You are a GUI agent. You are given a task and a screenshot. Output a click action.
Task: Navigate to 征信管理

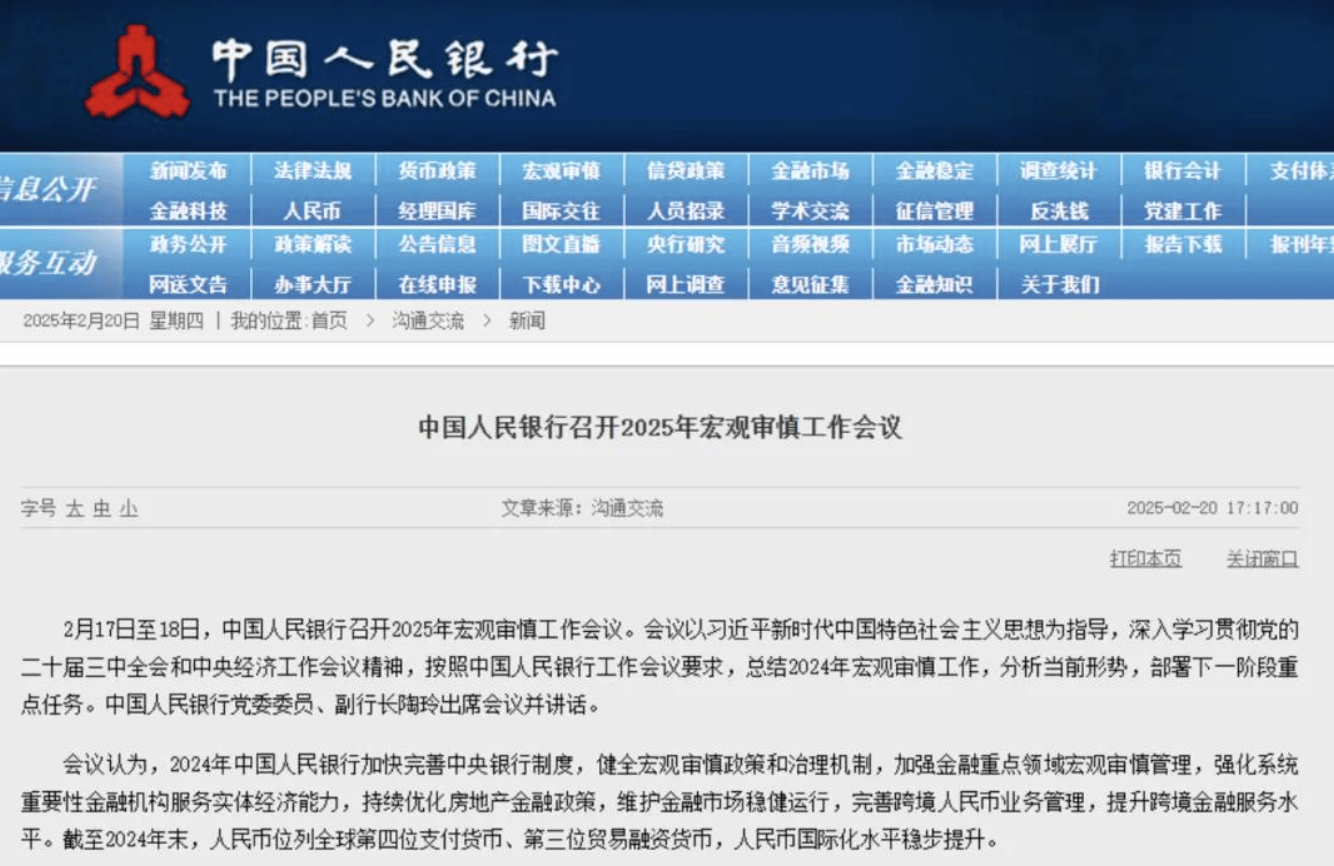pos(934,211)
